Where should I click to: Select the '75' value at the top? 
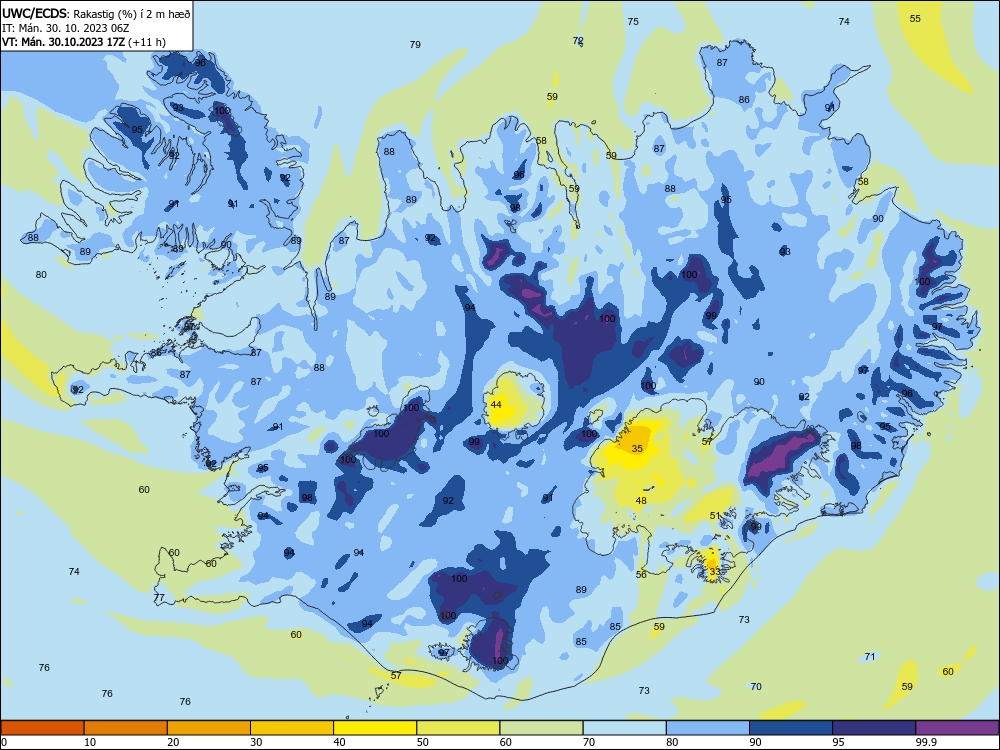pyautogui.click(x=633, y=21)
